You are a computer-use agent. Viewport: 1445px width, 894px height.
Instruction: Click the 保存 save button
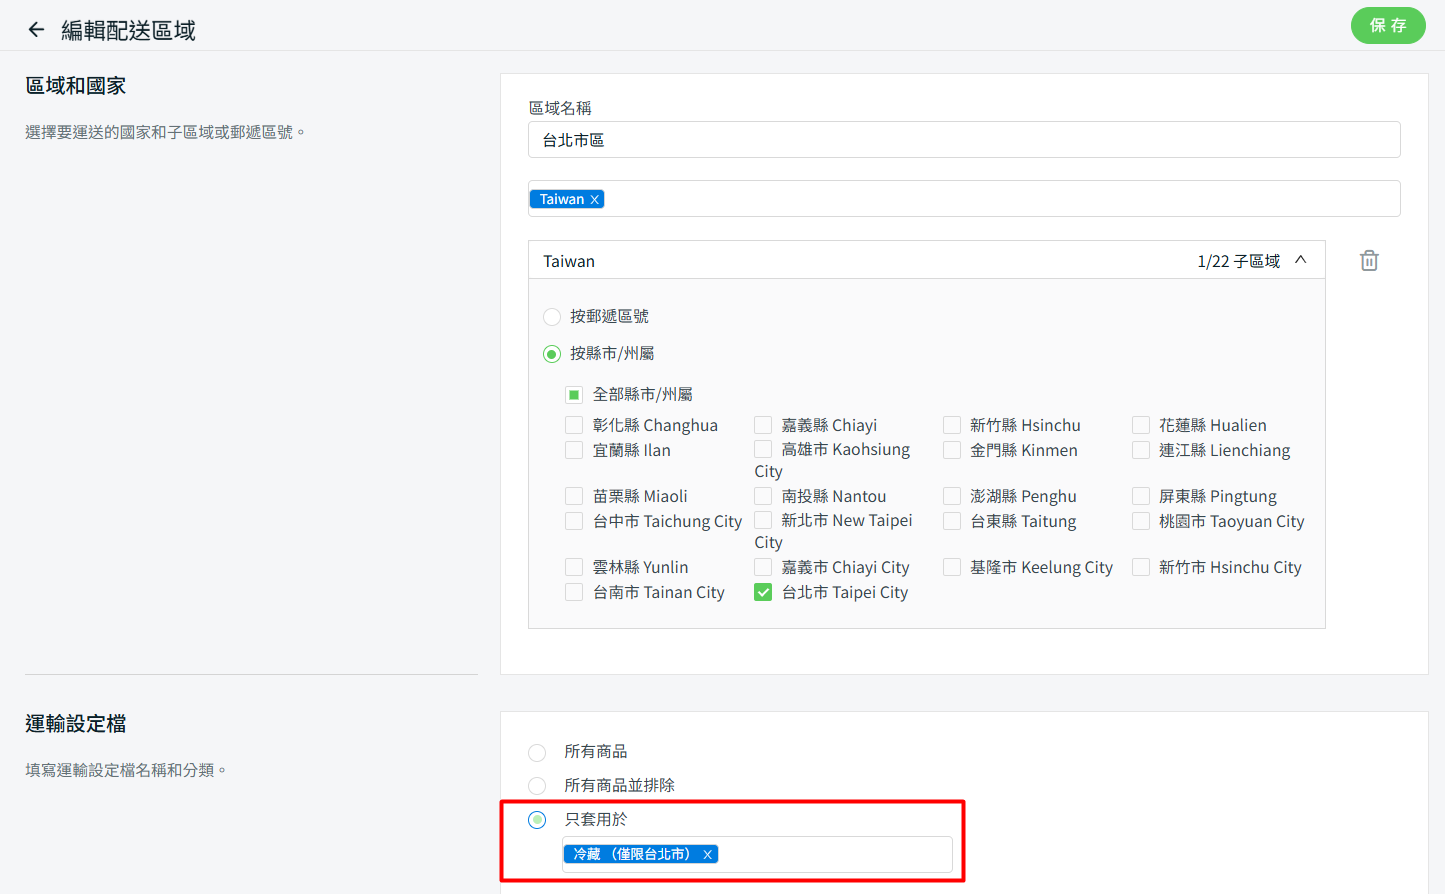coord(1387,26)
